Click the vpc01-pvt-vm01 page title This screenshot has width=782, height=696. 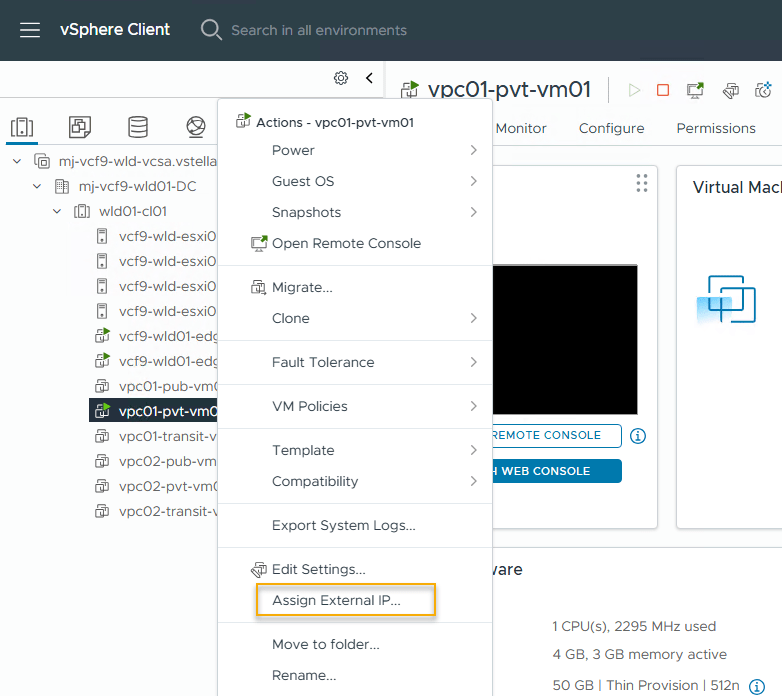click(x=509, y=90)
